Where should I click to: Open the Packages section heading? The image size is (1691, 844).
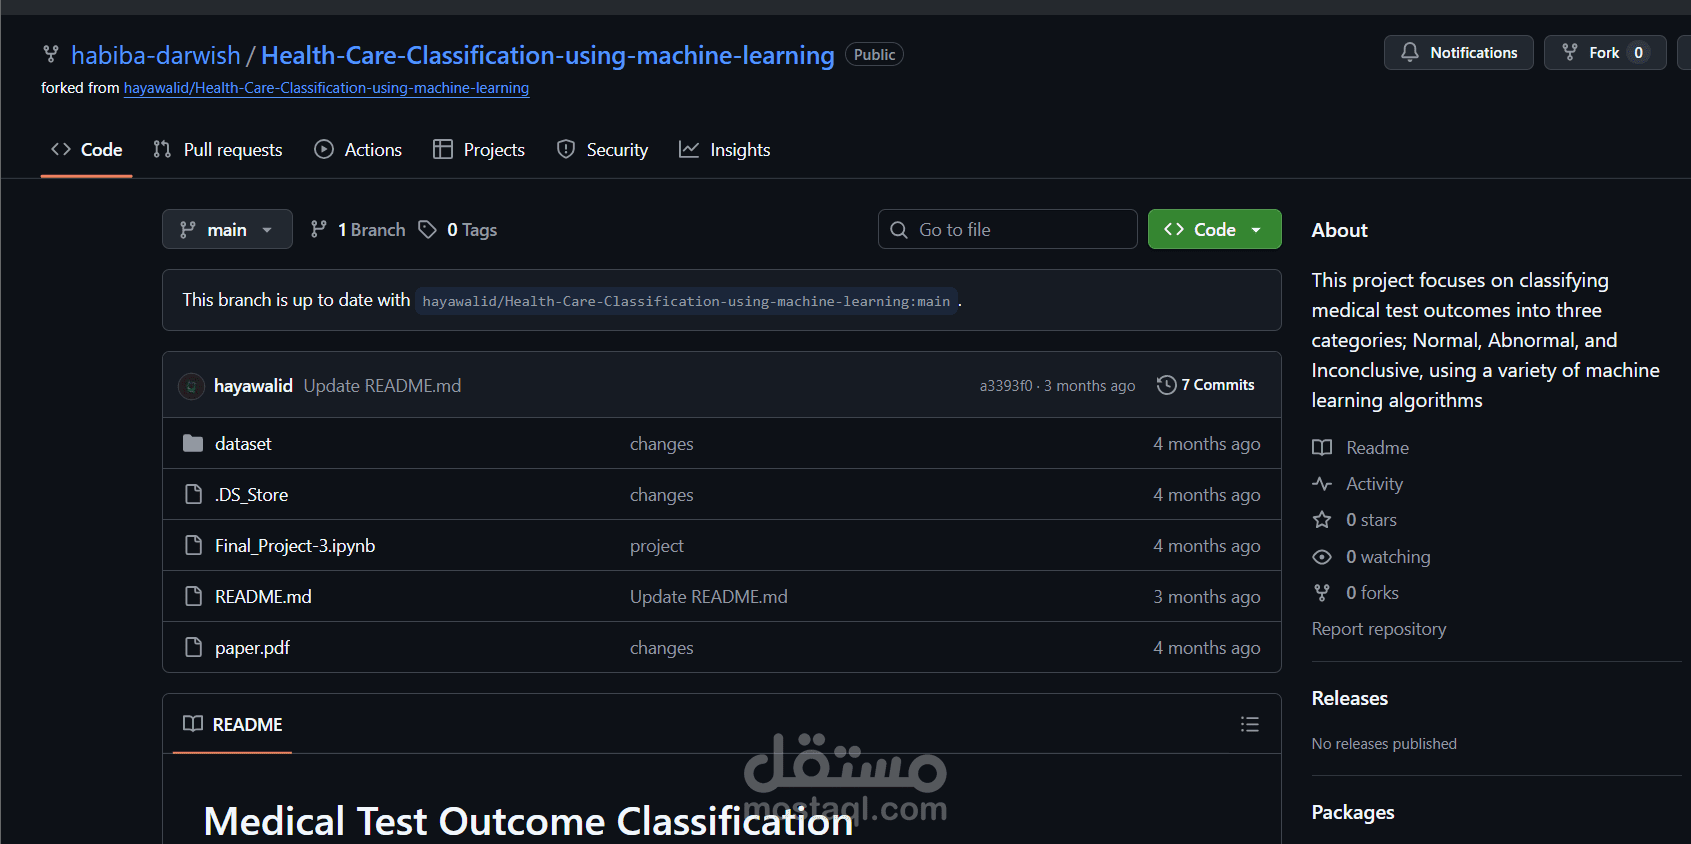pyautogui.click(x=1353, y=812)
